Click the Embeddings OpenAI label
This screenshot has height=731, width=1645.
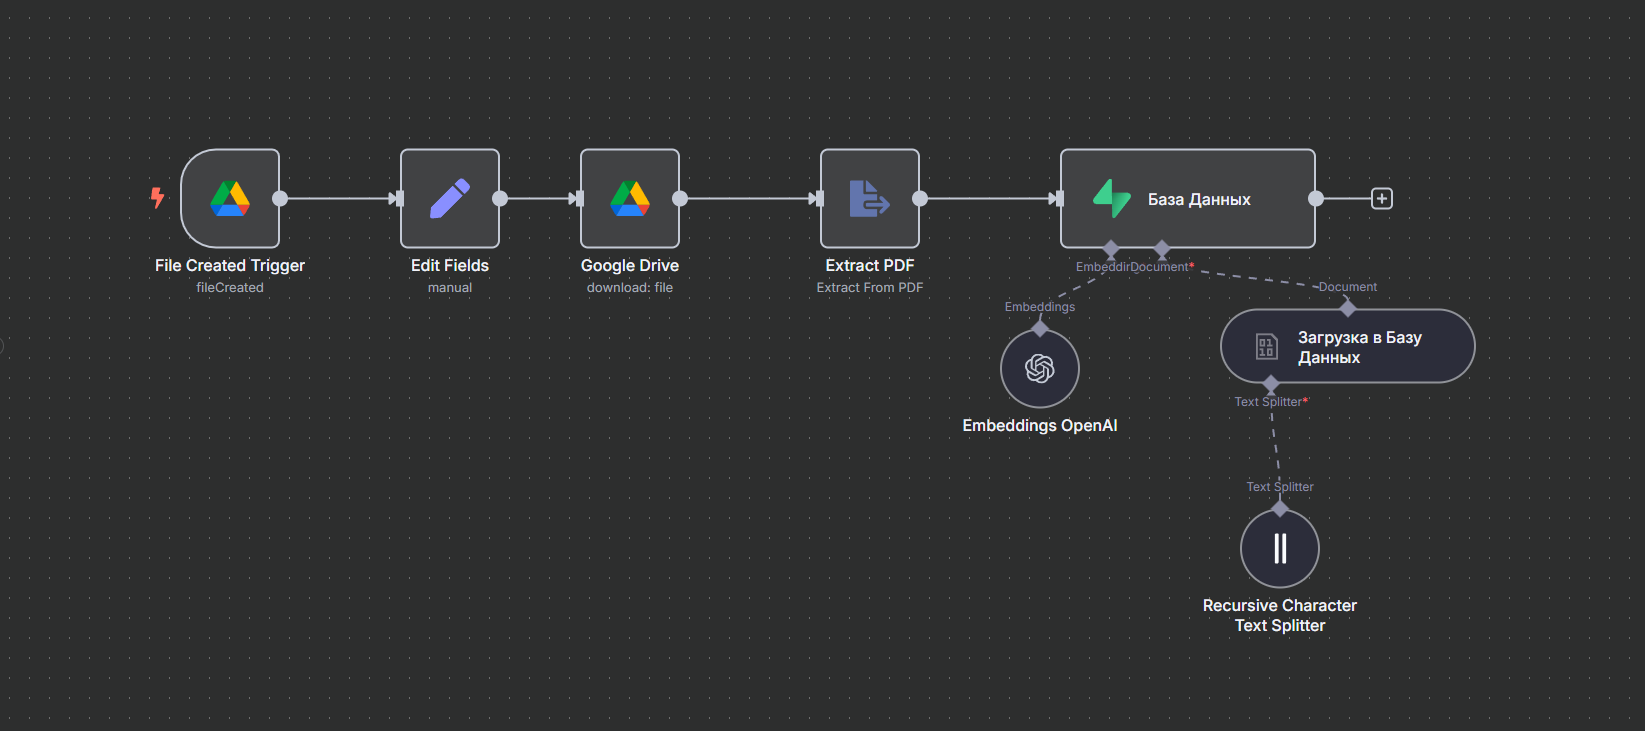1040,425
